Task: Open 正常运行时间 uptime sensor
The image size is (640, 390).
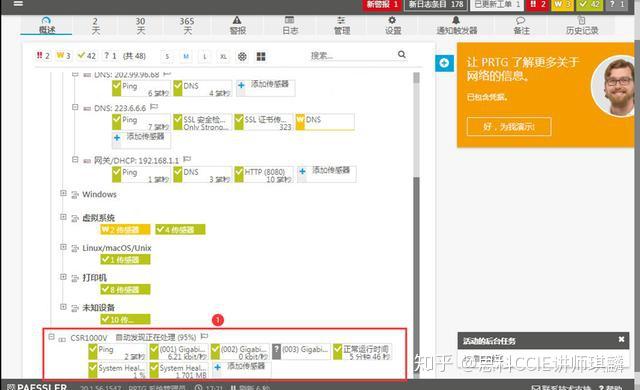Action: (x=362, y=352)
